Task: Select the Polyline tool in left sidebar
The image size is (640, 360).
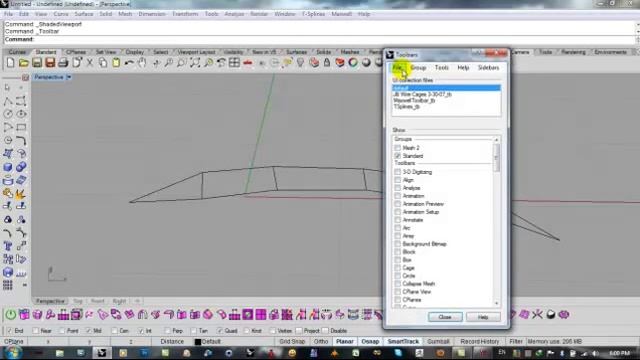Action: [8, 101]
